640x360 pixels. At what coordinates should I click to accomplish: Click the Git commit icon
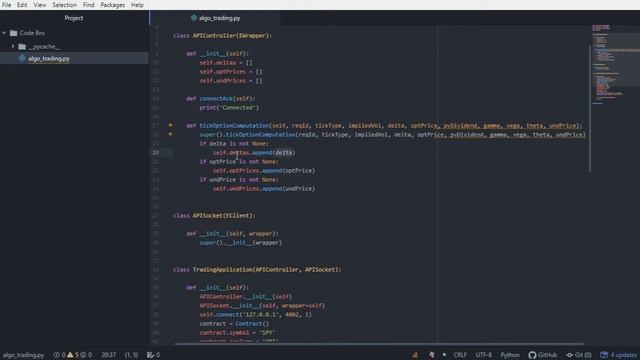(x=570, y=355)
